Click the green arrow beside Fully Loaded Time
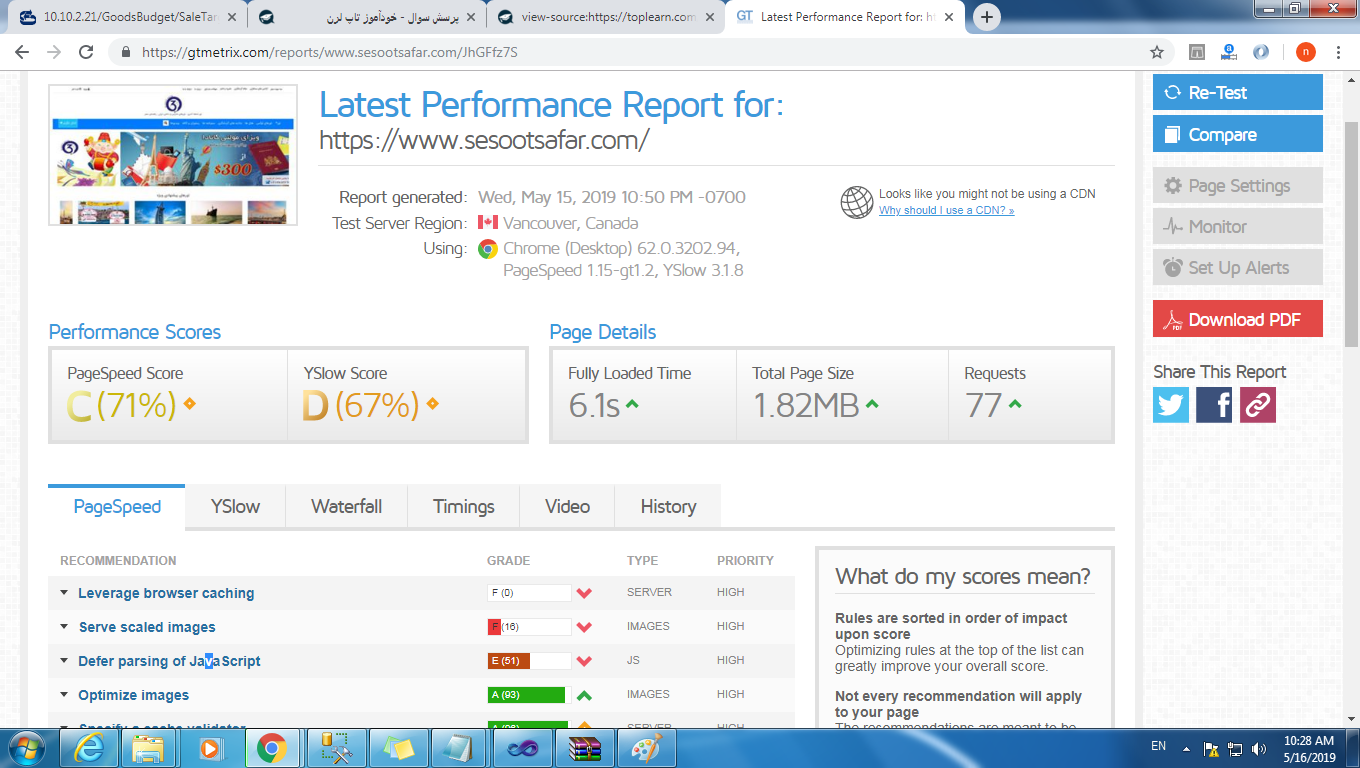This screenshot has height=768, width=1360. 633,404
